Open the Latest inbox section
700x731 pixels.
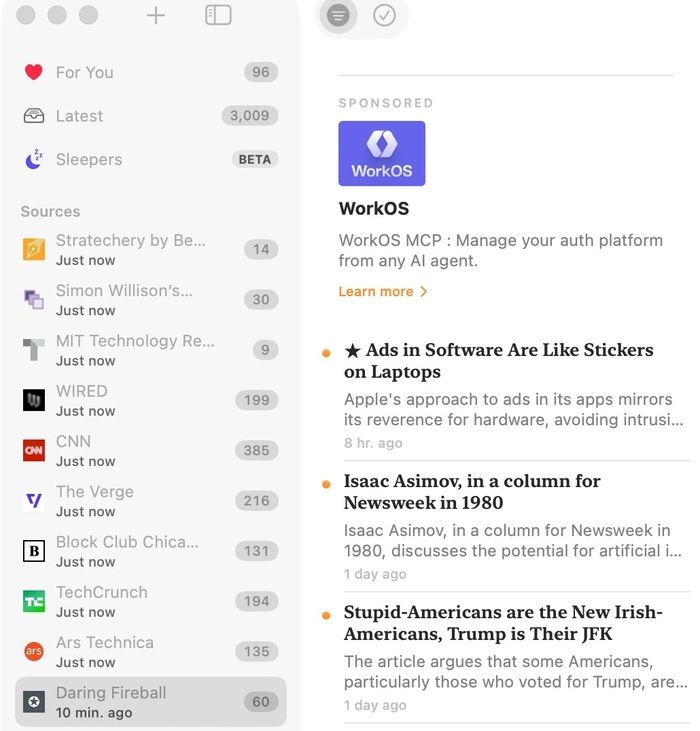tap(151, 116)
